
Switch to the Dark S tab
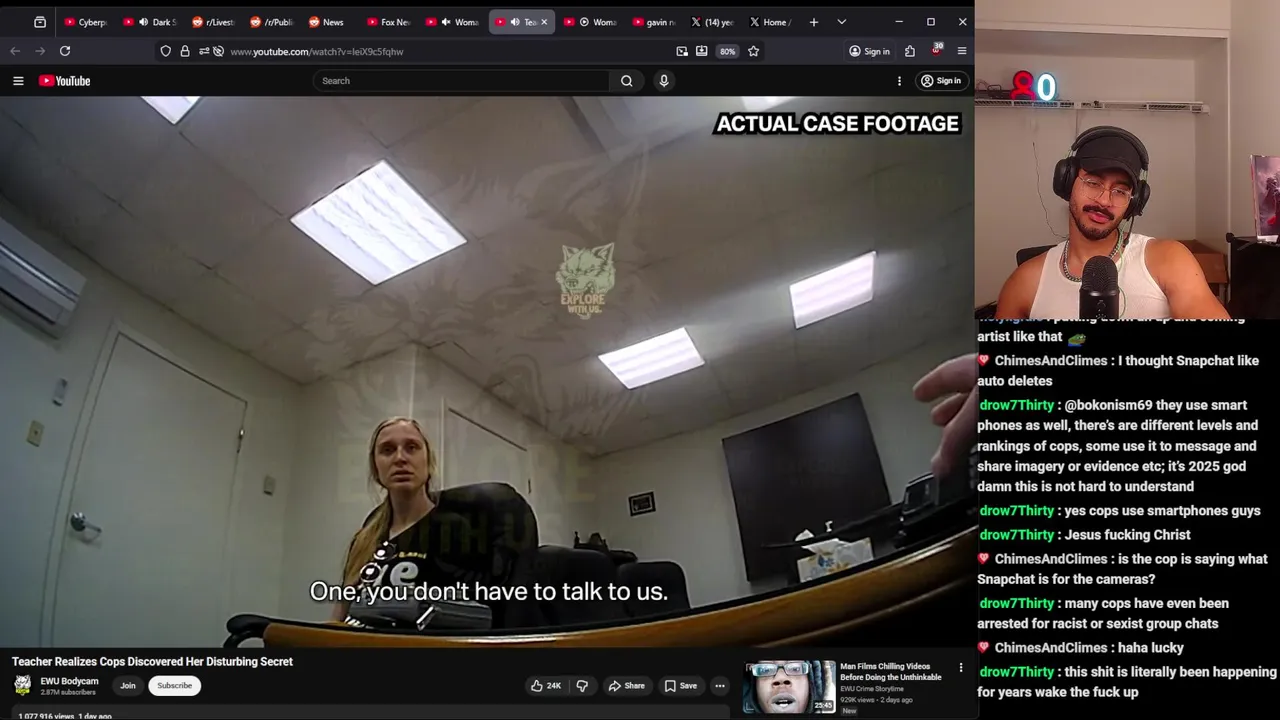point(150,22)
